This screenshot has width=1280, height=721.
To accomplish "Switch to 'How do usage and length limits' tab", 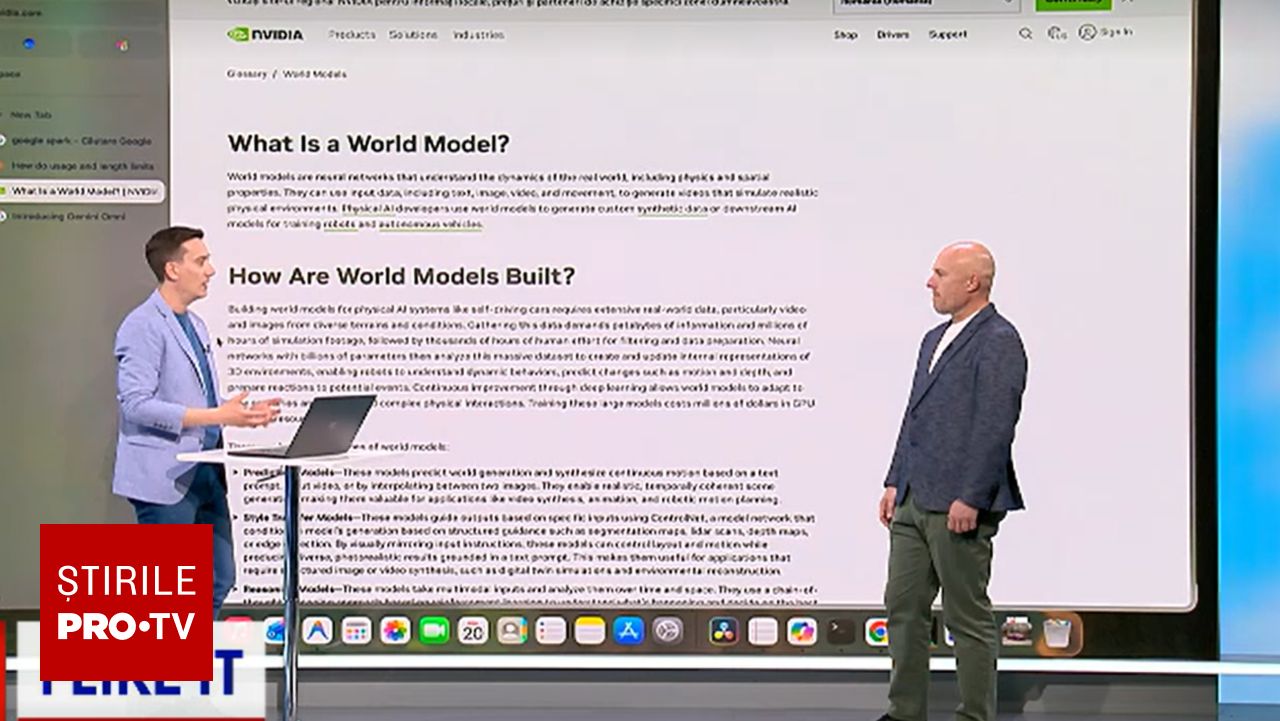I will (82, 165).
